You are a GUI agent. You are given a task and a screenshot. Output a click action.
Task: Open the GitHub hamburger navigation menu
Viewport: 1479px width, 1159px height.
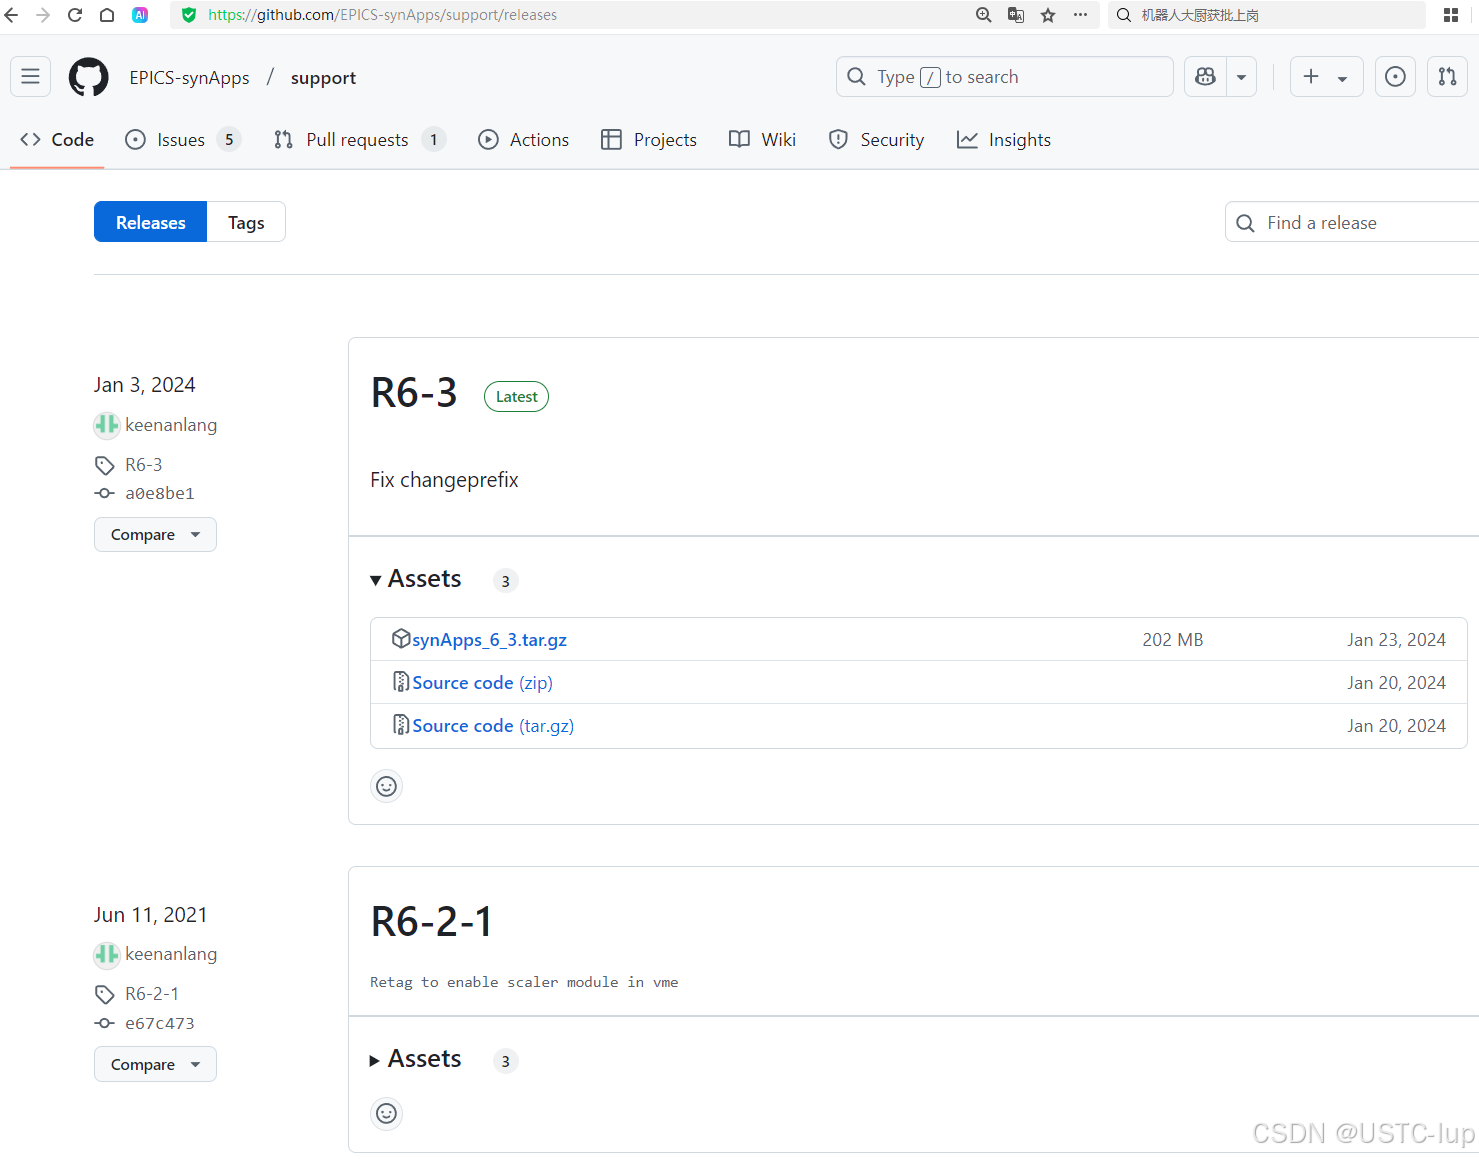[31, 77]
